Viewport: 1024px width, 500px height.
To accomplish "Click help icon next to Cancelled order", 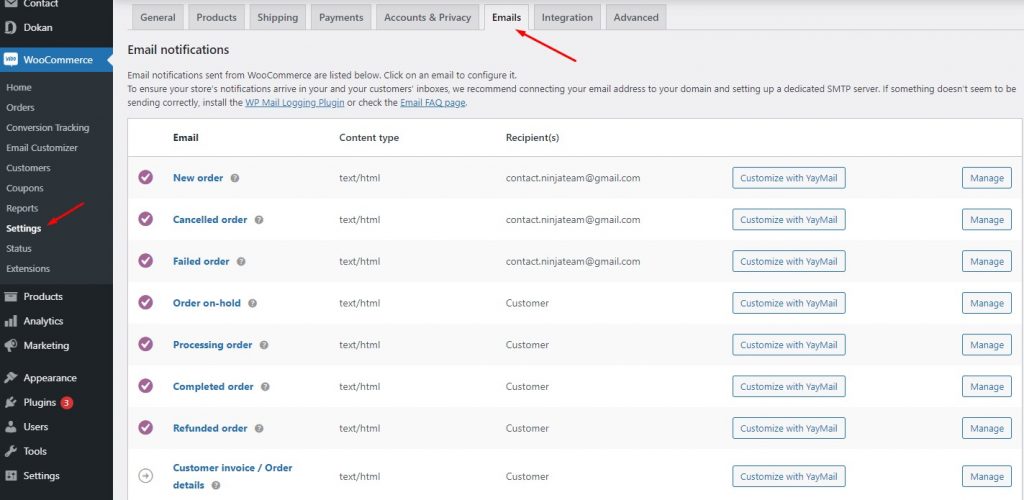I will point(258,220).
